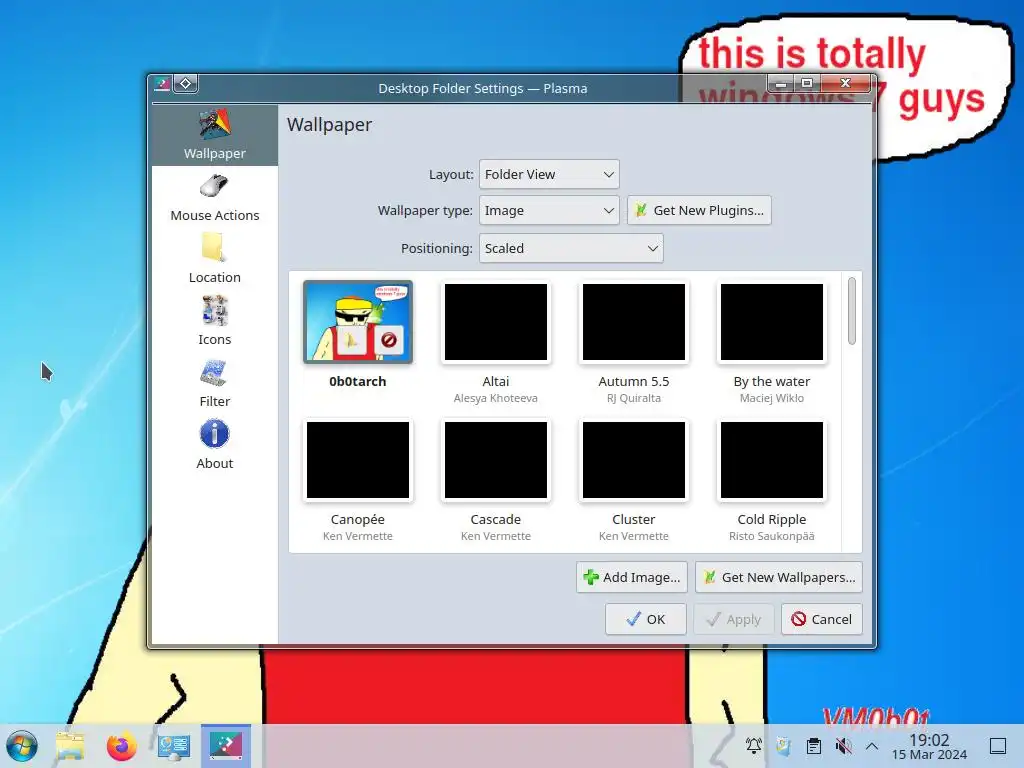Expand the Layout dropdown
Screen dimensions: 1024x768
coord(549,174)
